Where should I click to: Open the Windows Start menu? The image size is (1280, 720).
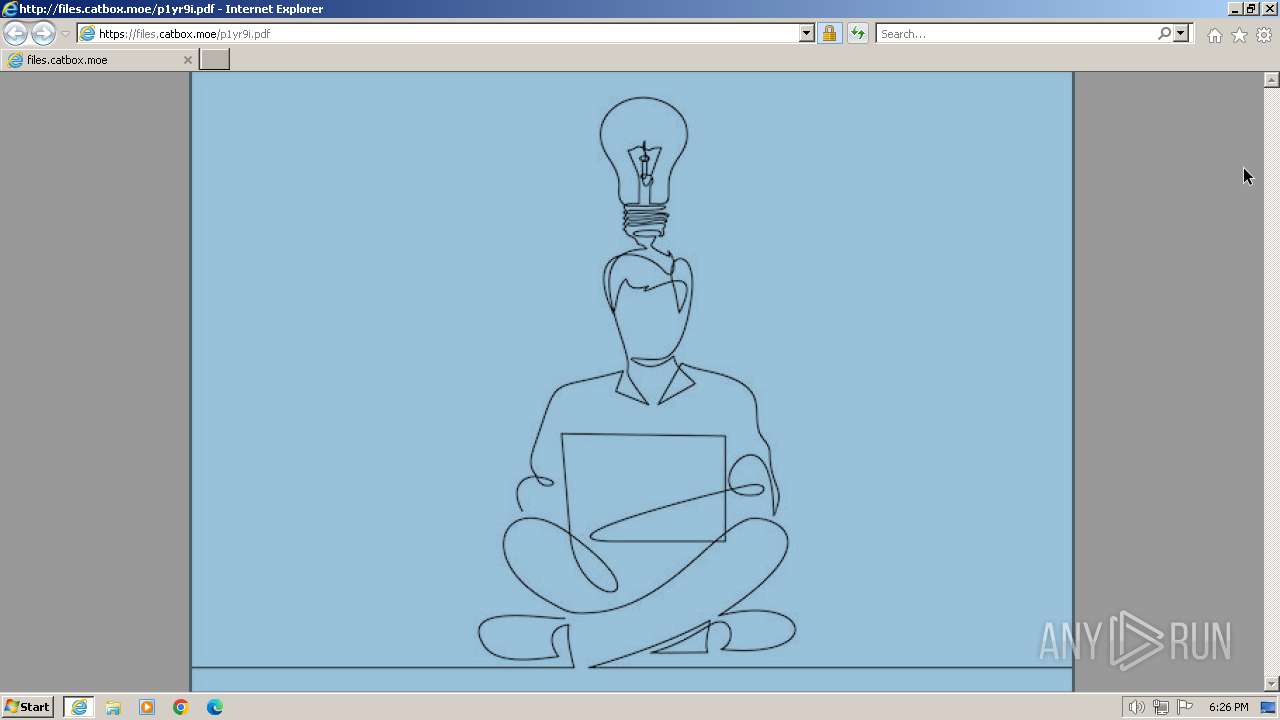click(x=28, y=707)
